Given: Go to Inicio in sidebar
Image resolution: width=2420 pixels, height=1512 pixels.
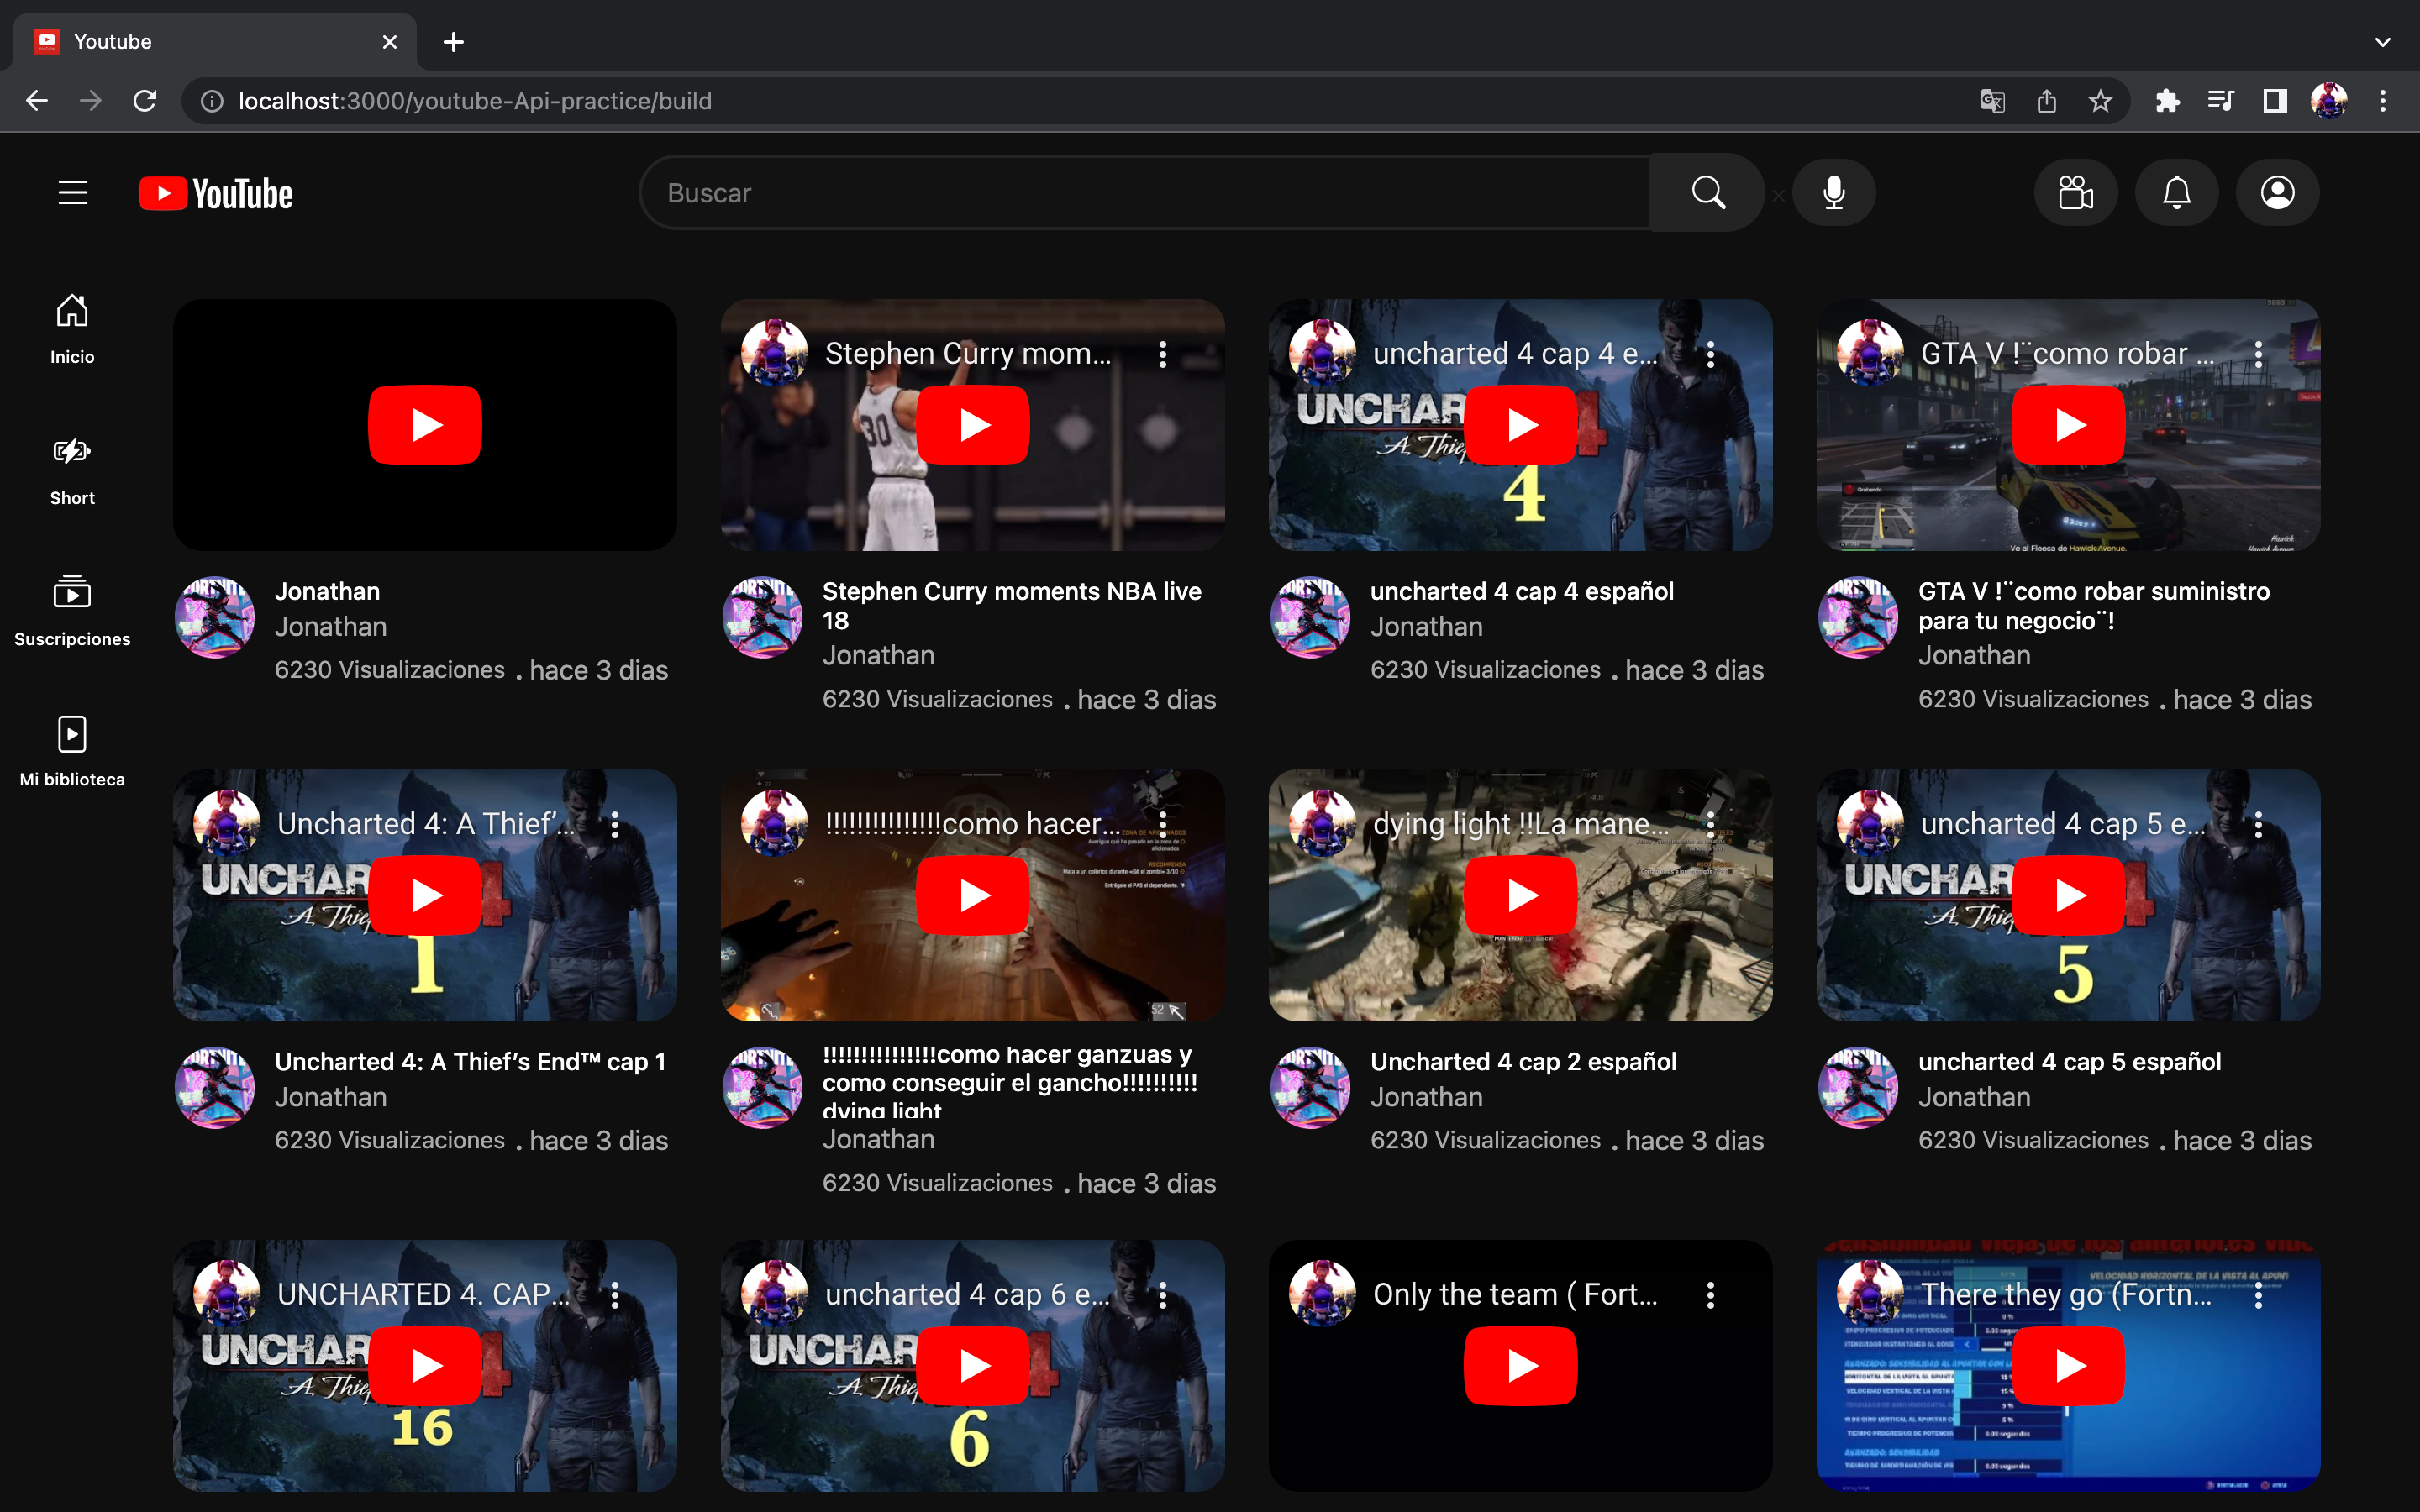Looking at the screenshot, I should 72,330.
